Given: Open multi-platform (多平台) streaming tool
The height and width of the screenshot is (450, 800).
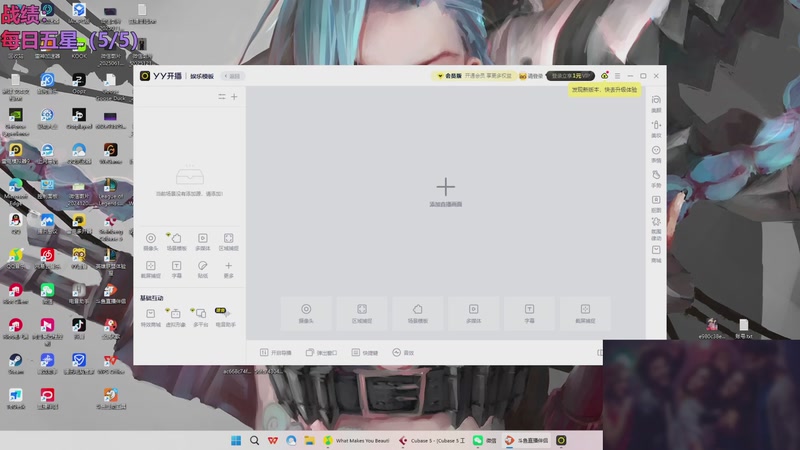Looking at the screenshot, I should click(201, 317).
